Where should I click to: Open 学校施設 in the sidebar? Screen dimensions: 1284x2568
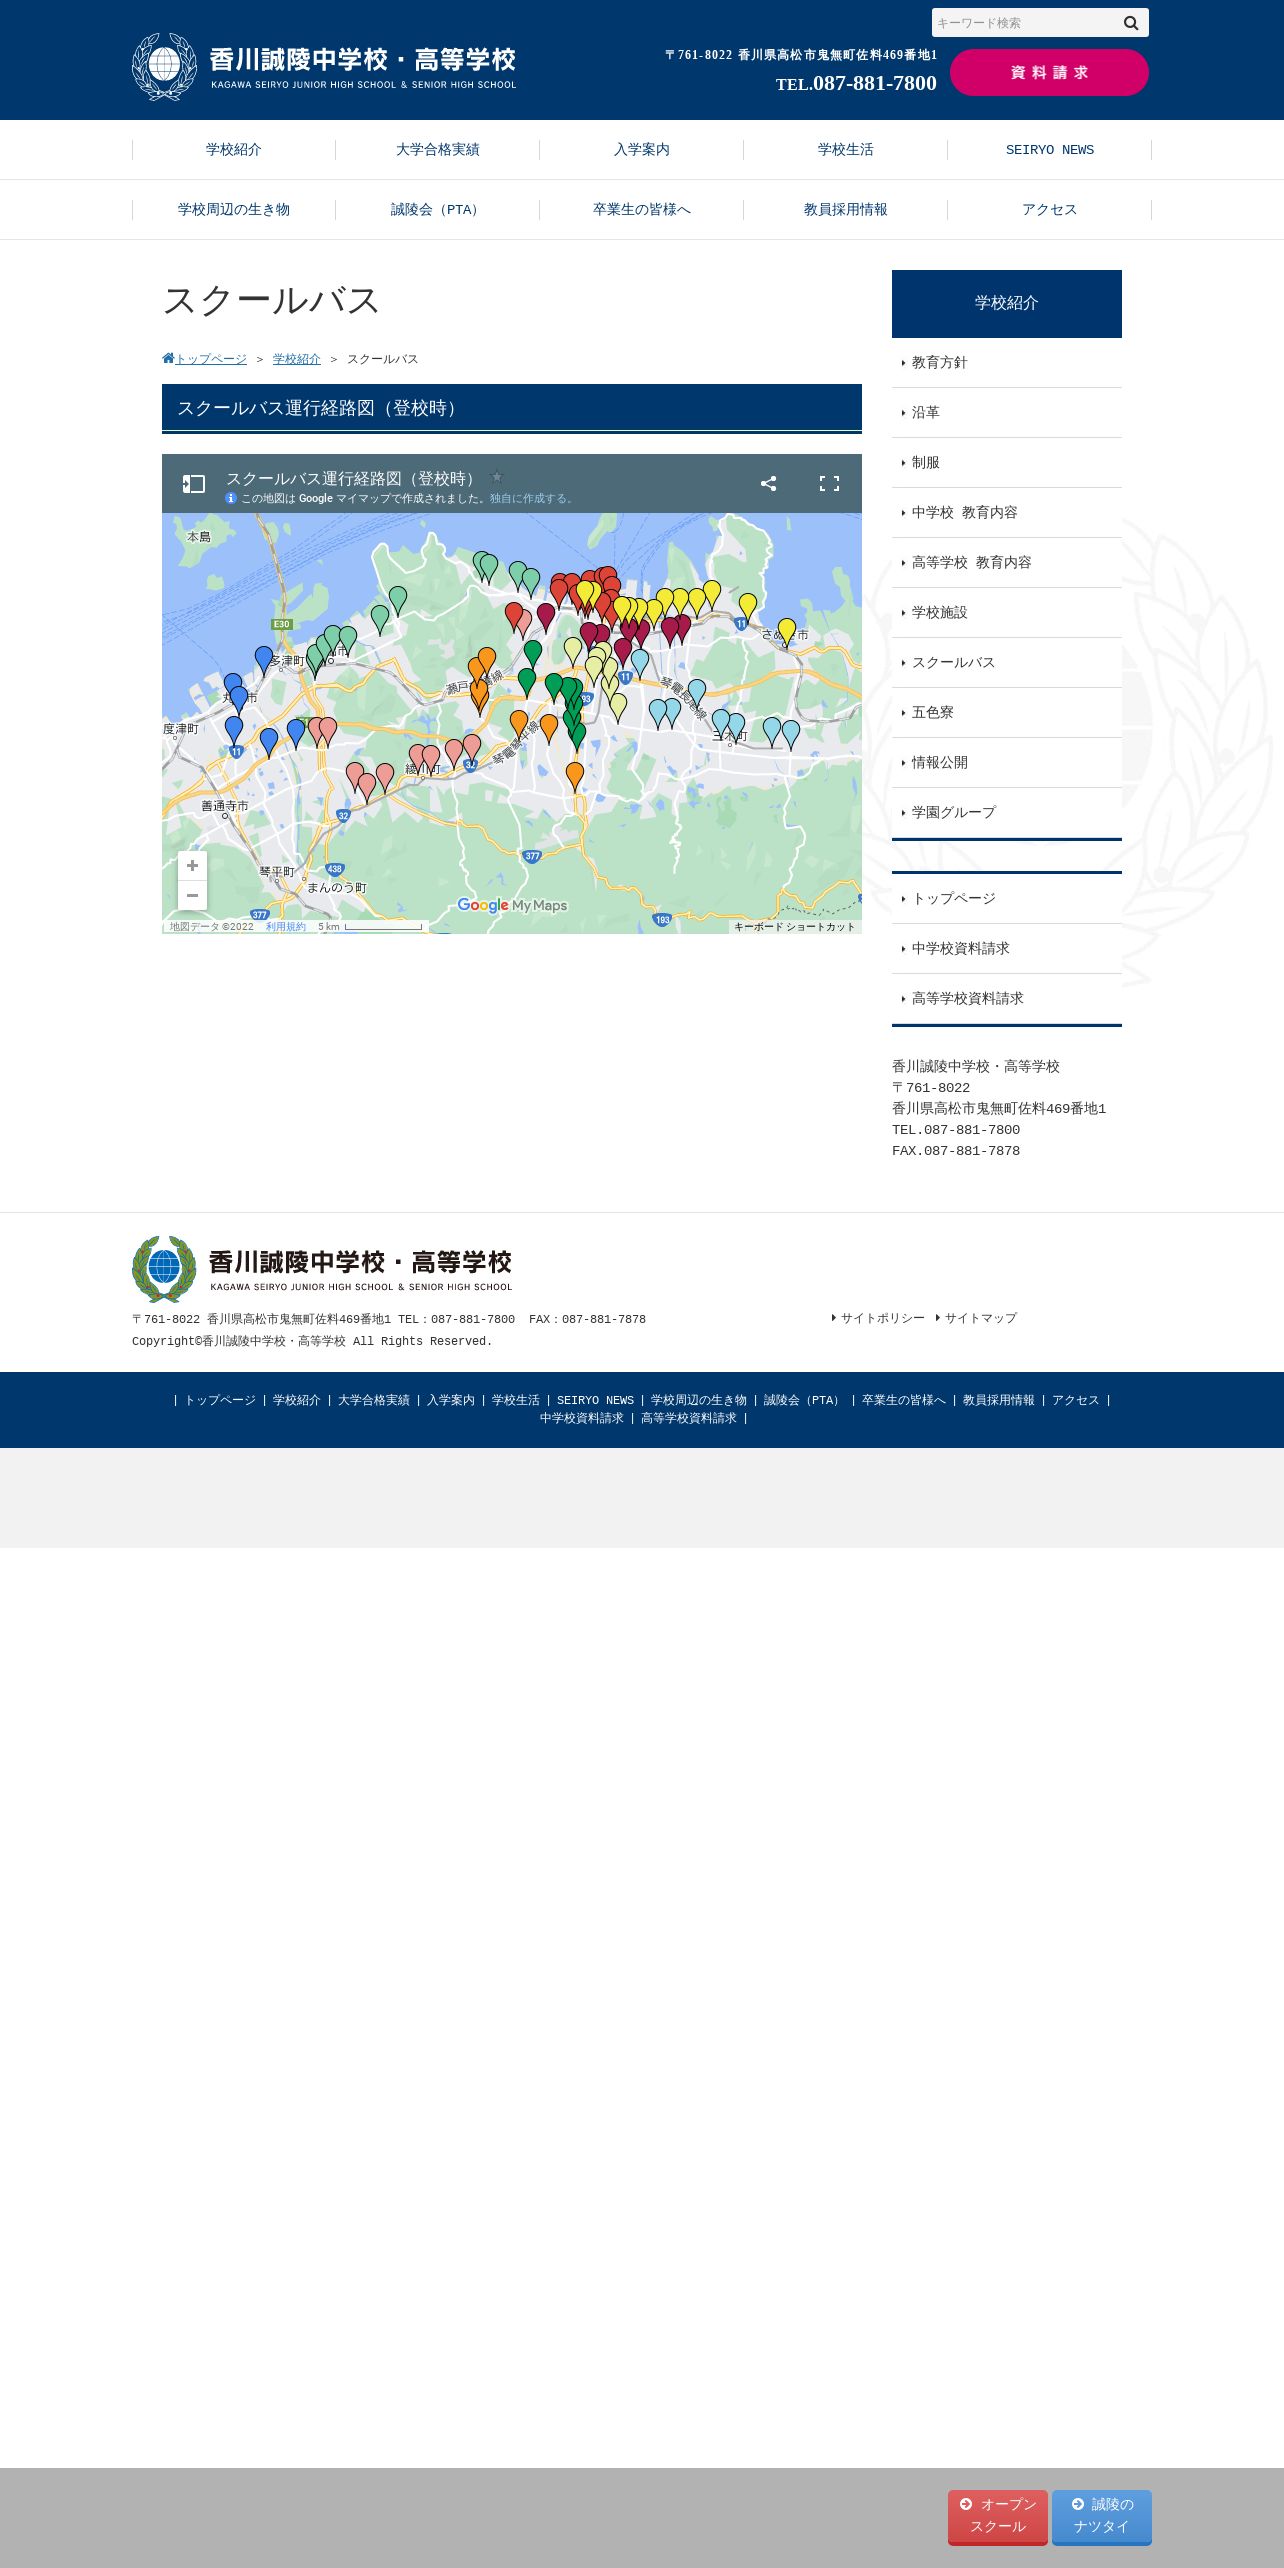point(1007,613)
